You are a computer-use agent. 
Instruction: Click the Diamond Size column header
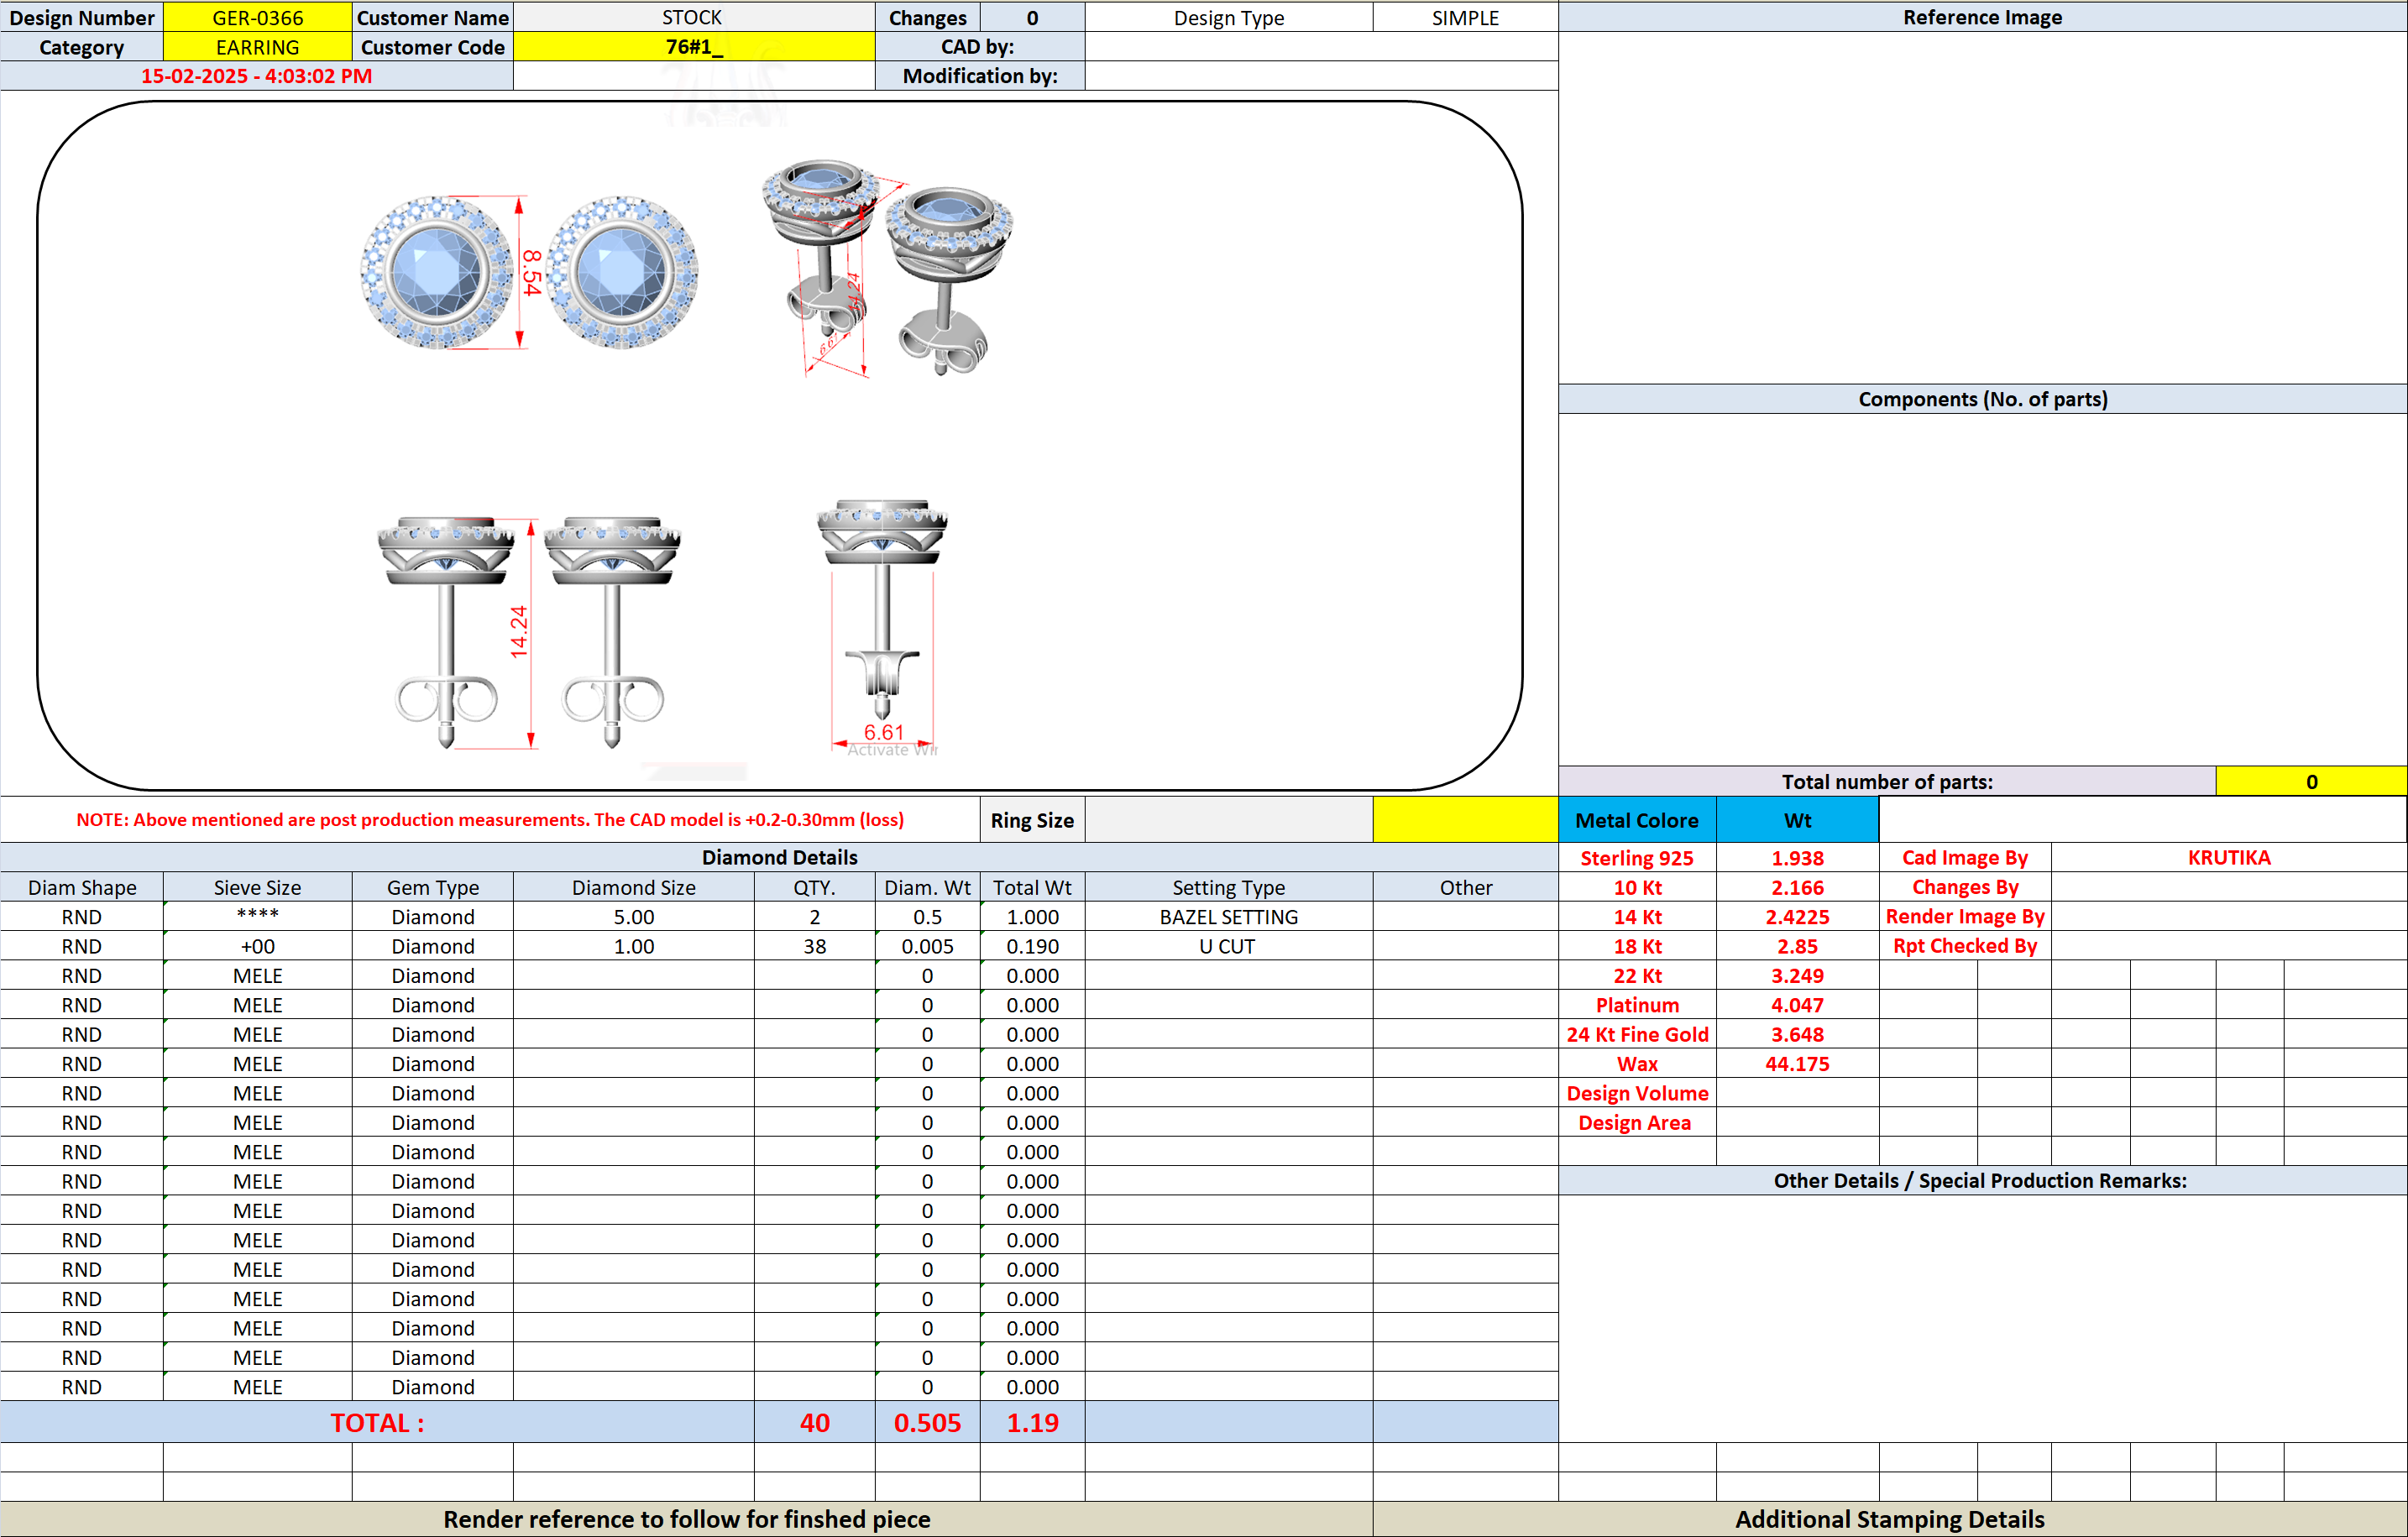pos(634,887)
